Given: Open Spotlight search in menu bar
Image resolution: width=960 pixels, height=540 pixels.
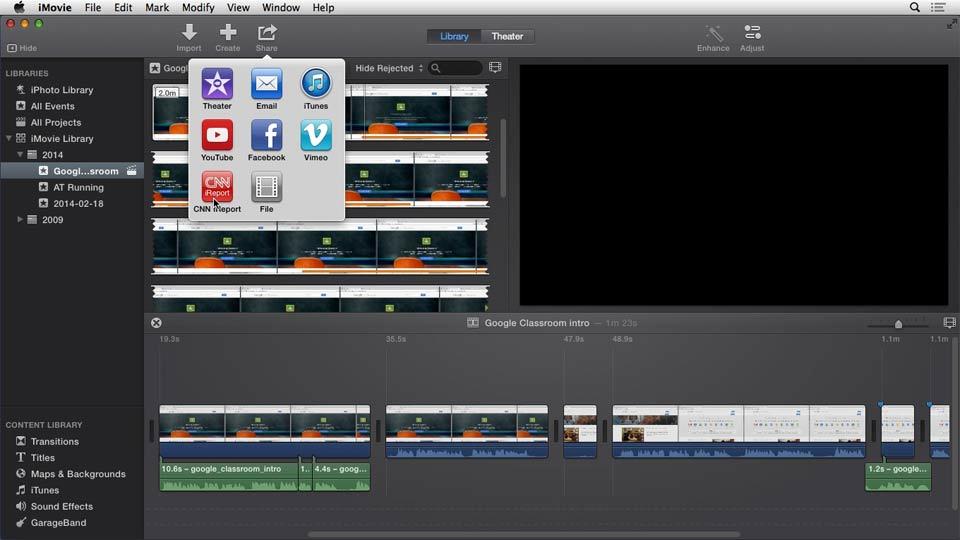Looking at the screenshot, I should coord(915,7).
